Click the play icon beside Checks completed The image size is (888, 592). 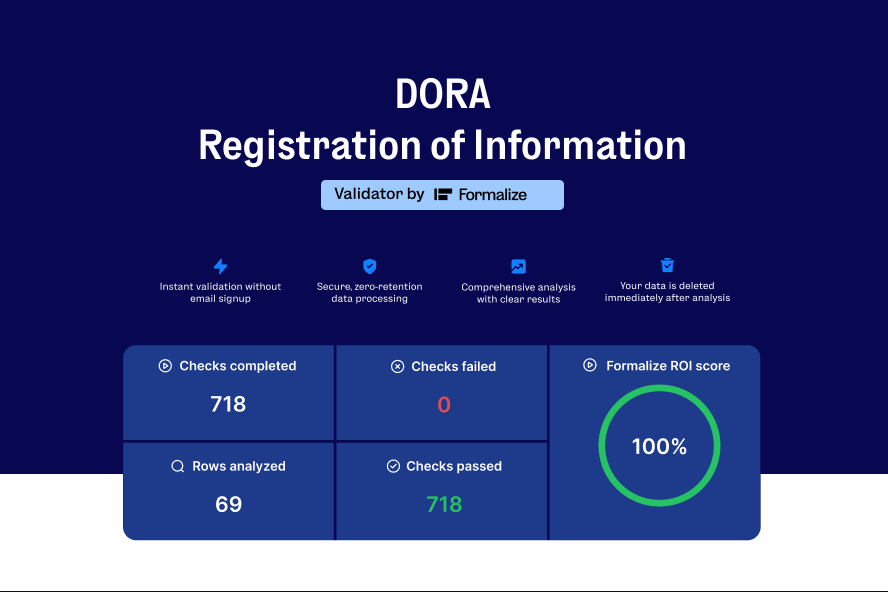click(165, 366)
